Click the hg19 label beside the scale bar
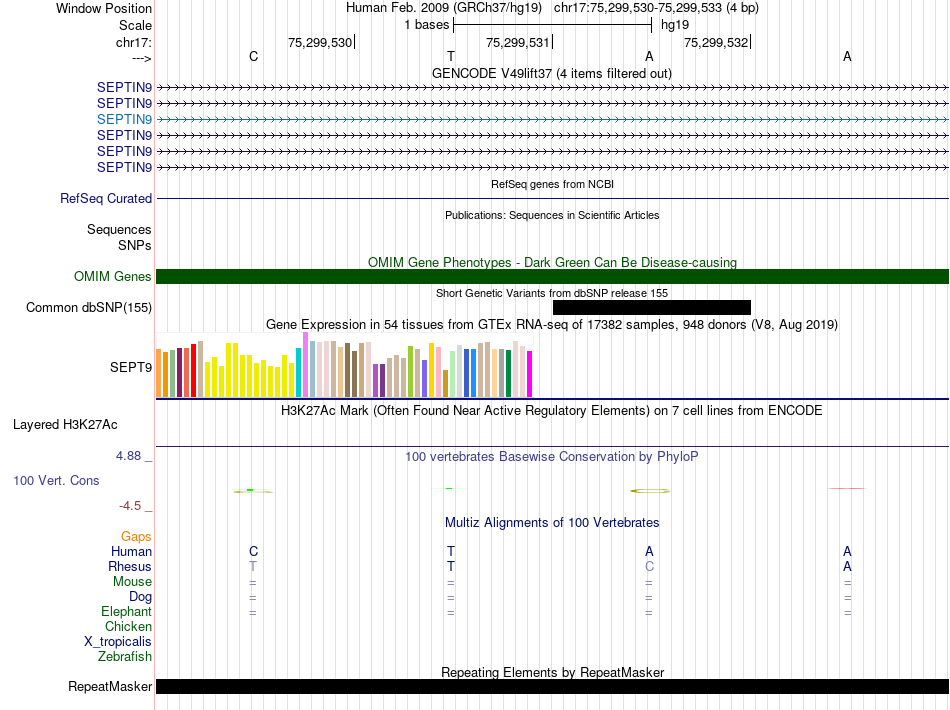Viewport: 950px width, 710px height. point(675,25)
